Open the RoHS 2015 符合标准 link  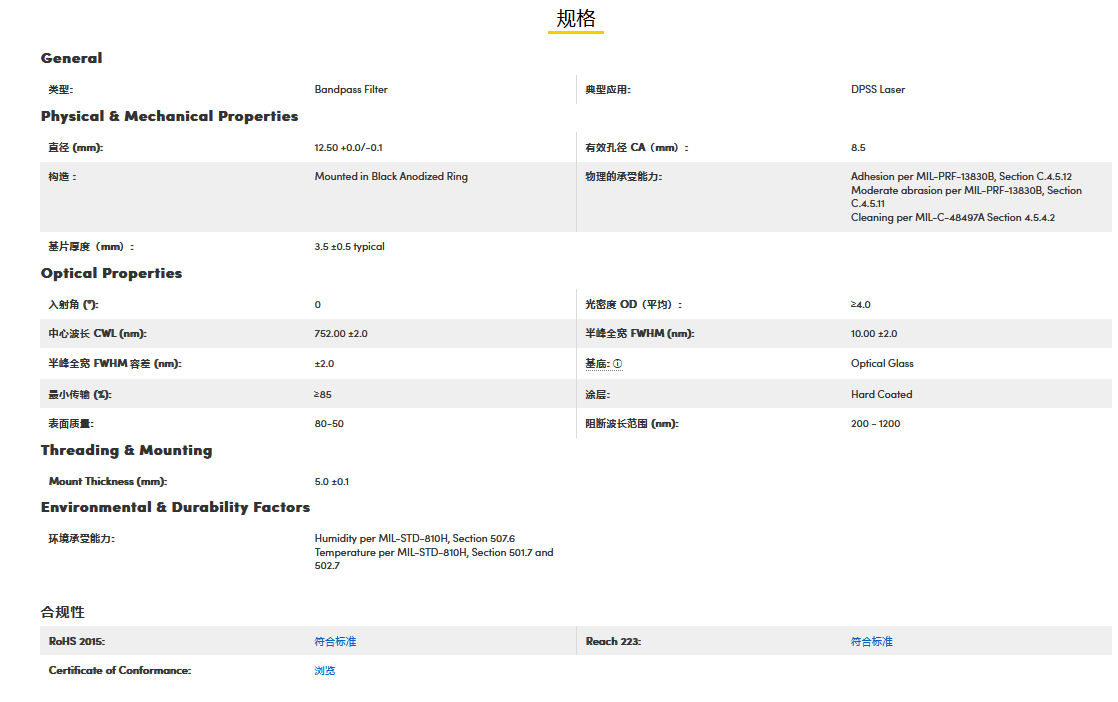335,641
